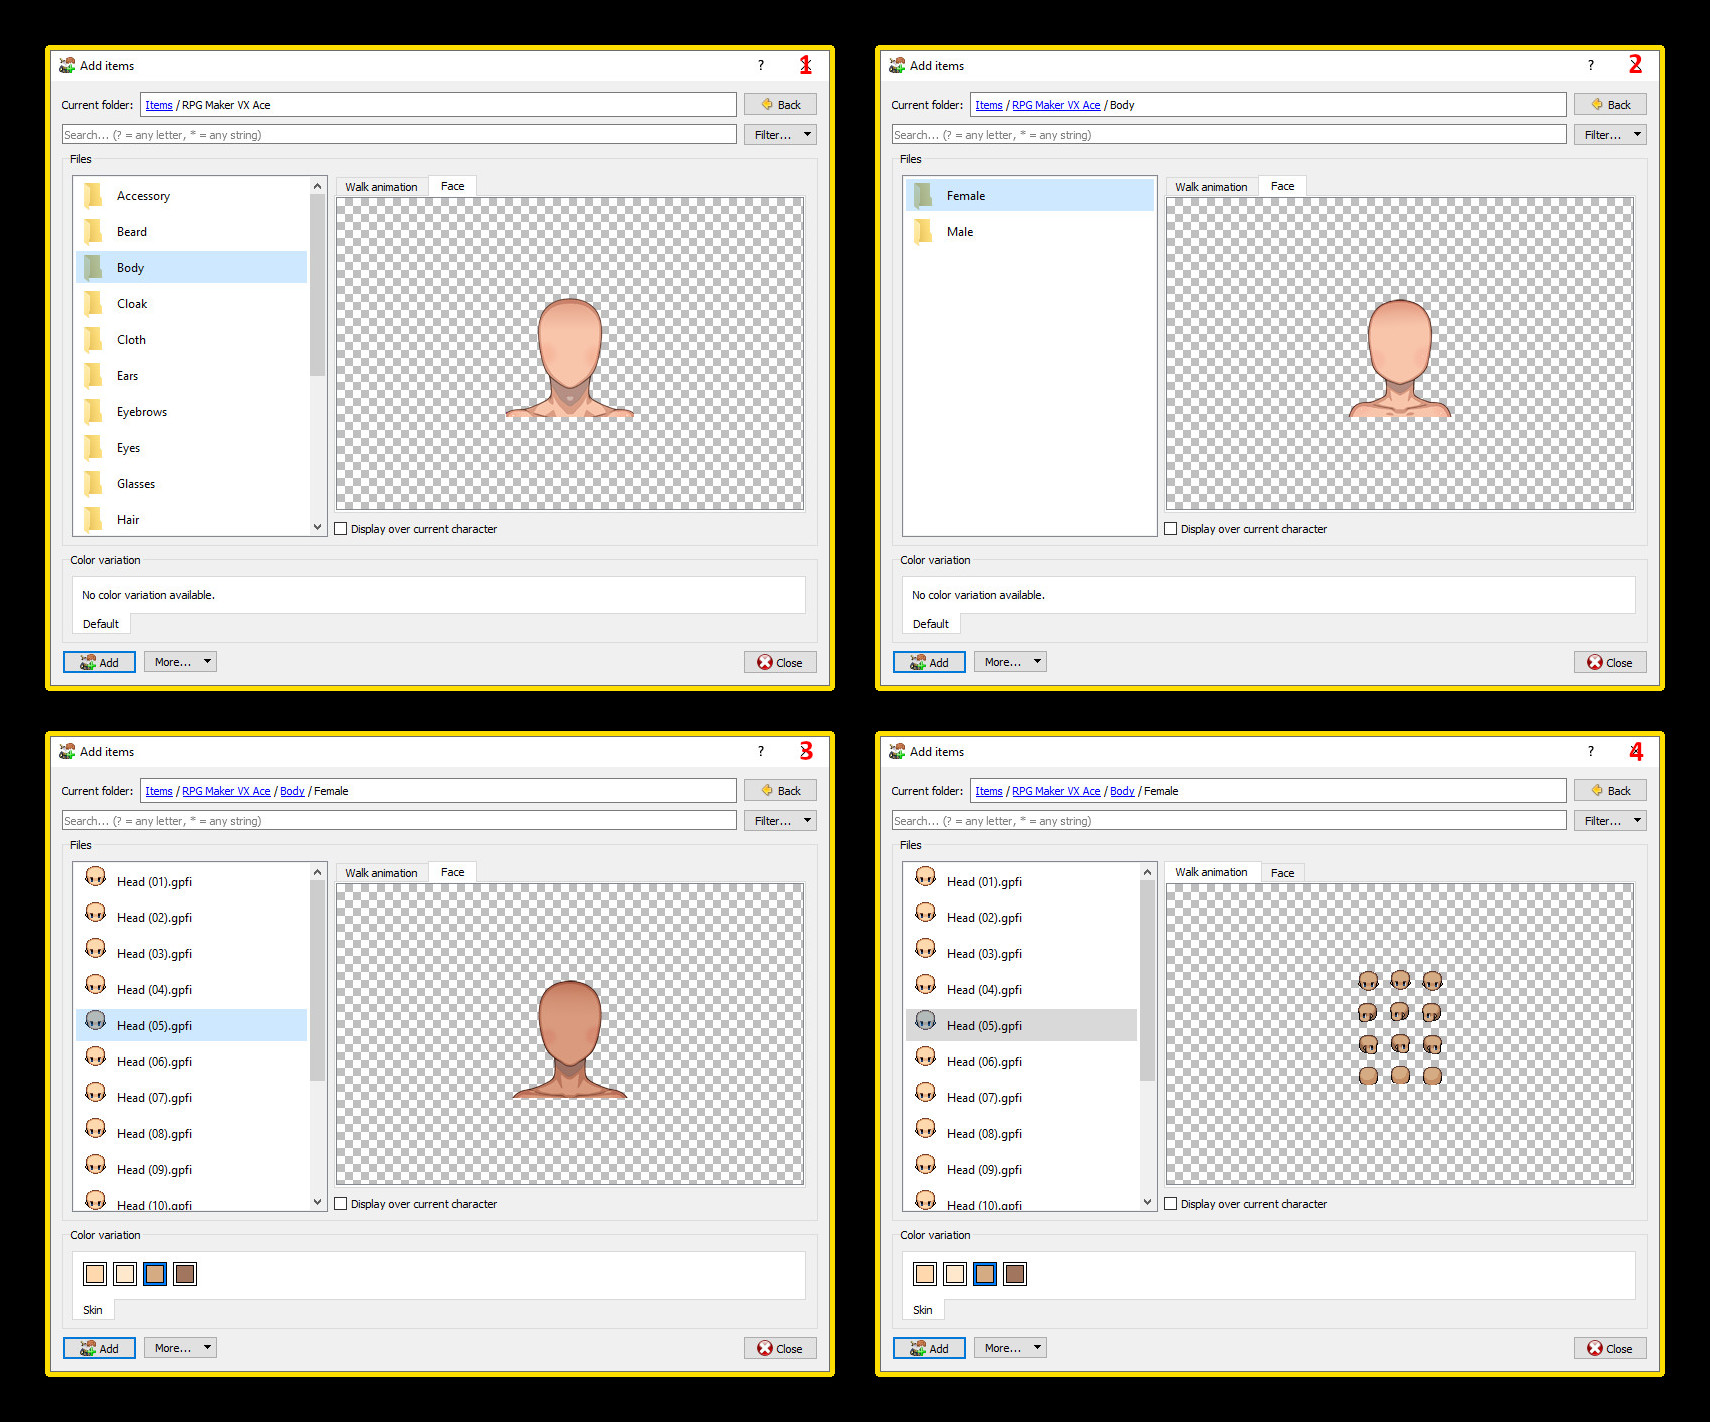Select the Face tab in window 2
Screen dimensions: 1710x1422
1282,186
